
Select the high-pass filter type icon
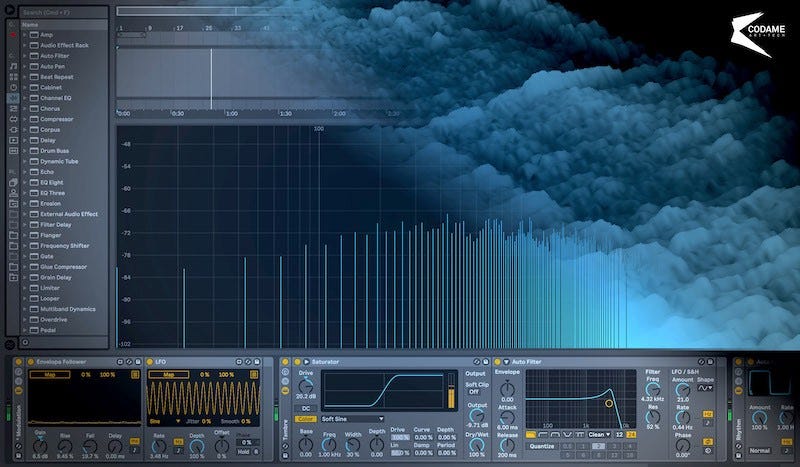(x=543, y=434)
